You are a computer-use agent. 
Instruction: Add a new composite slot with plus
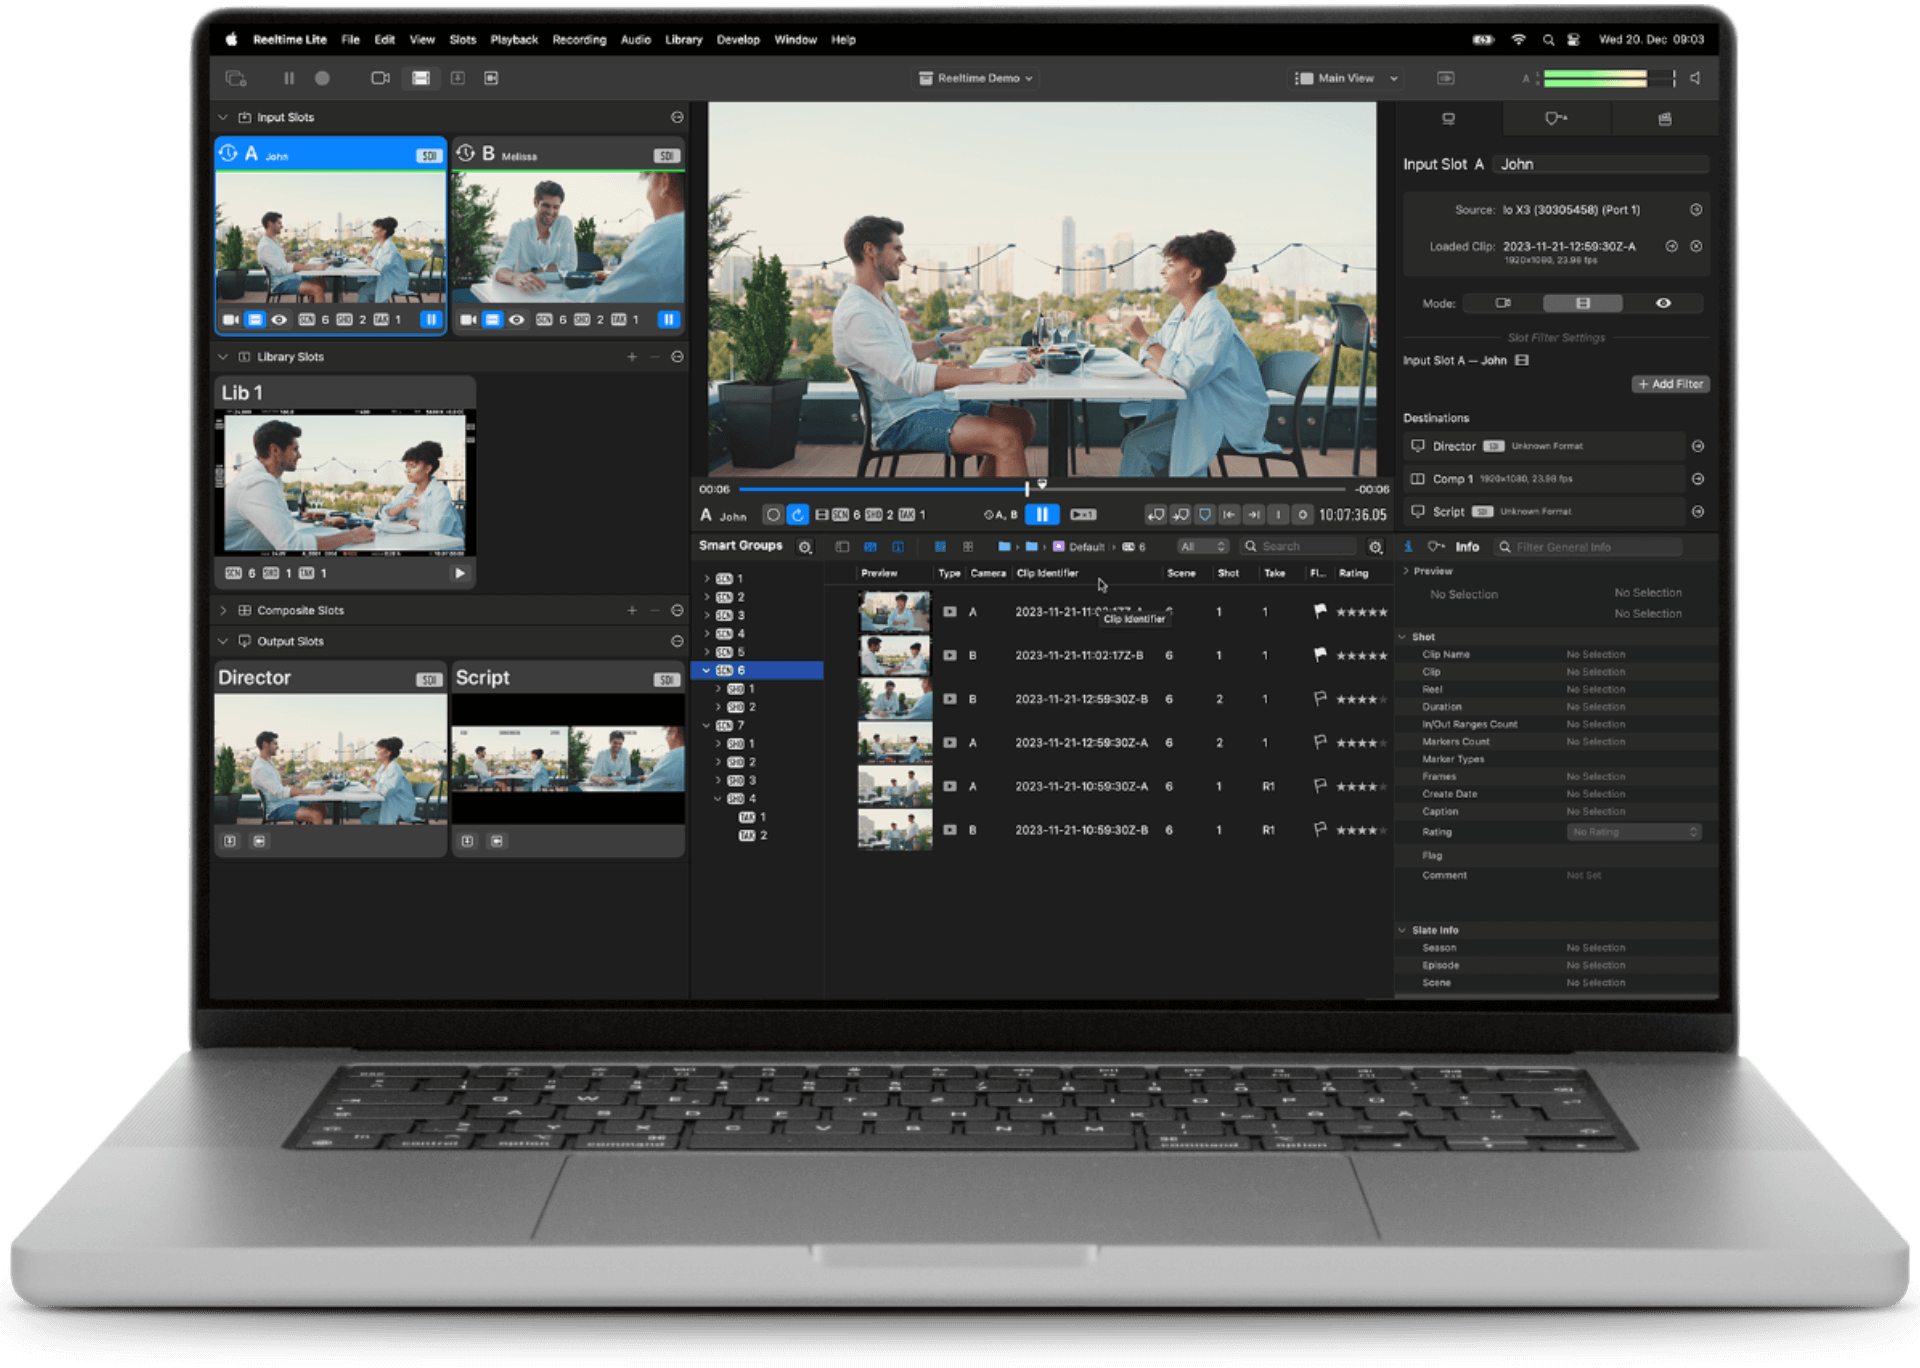[x=632, y=610]
